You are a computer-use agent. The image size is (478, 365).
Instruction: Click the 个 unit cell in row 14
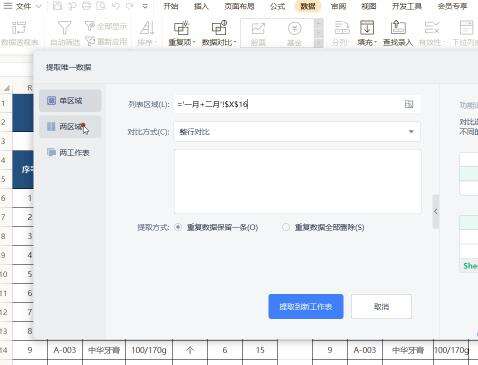coord(190,350)
